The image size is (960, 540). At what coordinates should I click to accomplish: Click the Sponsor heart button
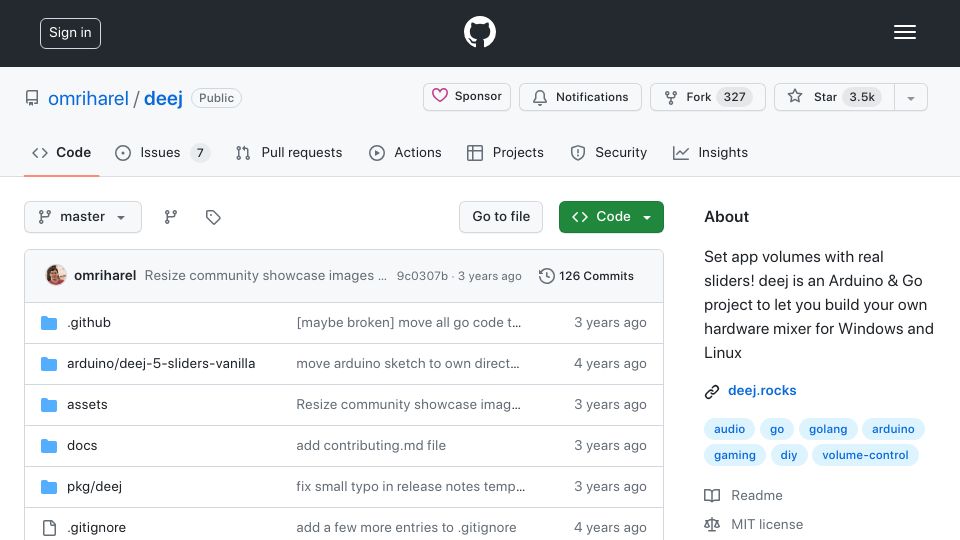(x=467, y=97)
